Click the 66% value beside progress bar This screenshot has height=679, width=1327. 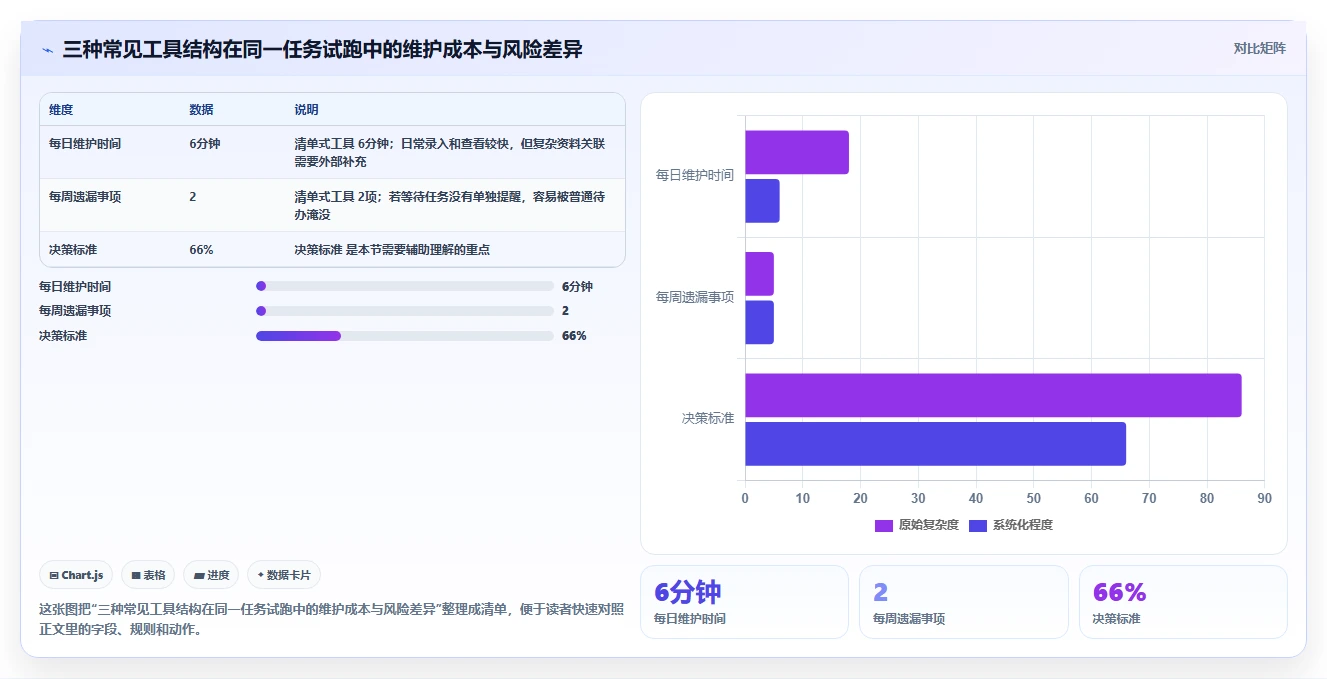coord(574,336)
